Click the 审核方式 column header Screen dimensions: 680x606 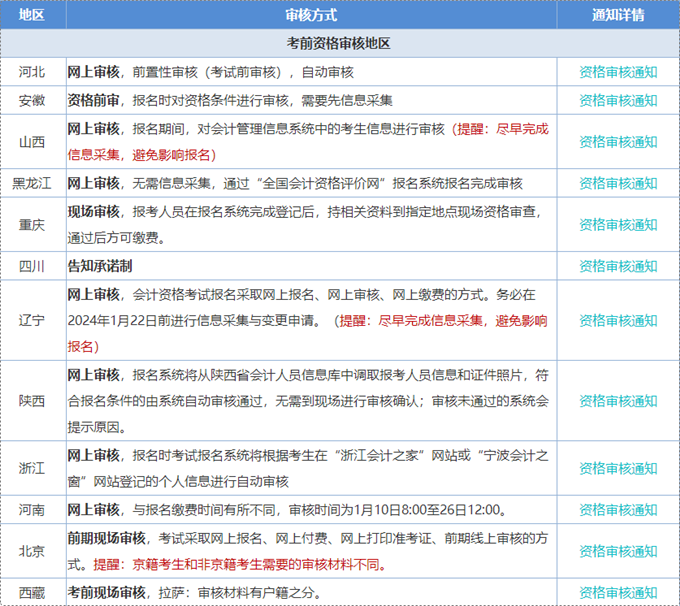coord(311,15)
